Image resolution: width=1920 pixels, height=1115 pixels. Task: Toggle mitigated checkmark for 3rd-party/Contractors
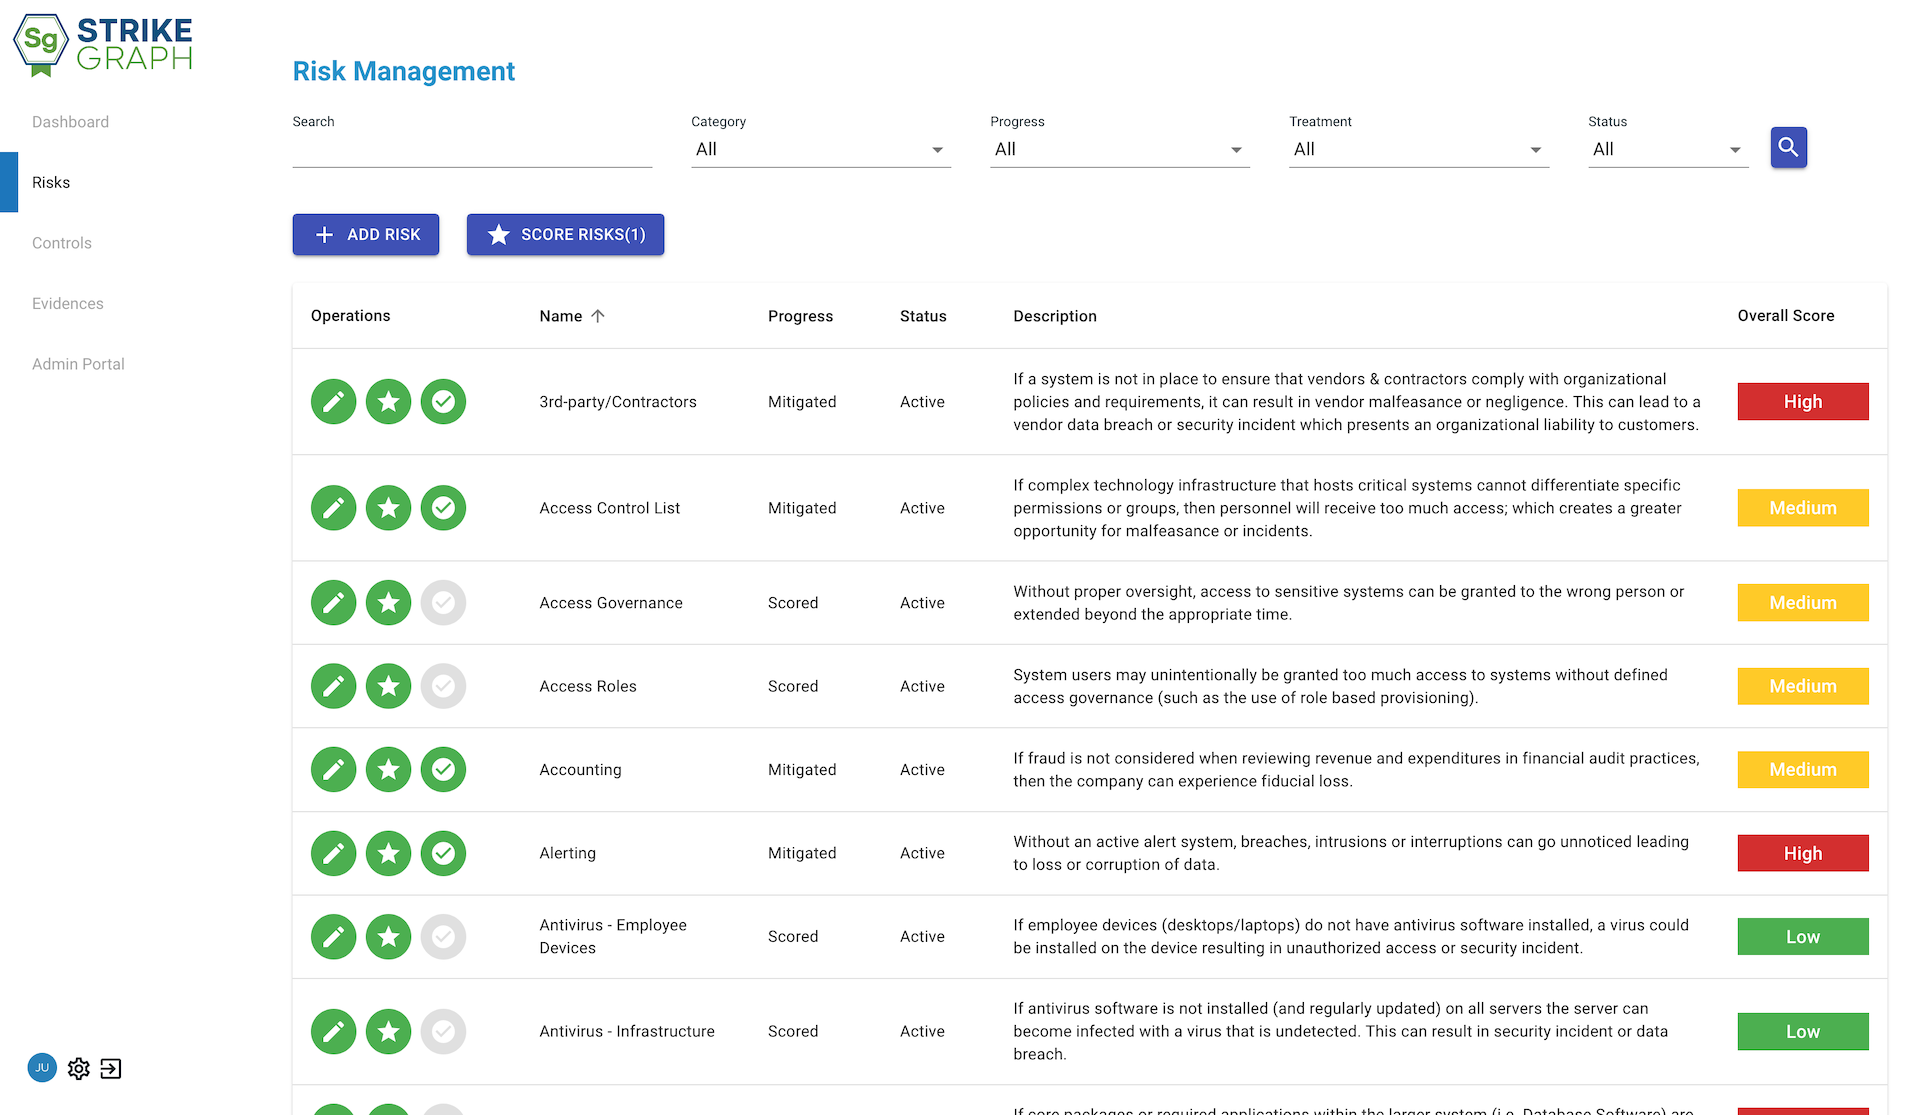(x=443, y=402)
